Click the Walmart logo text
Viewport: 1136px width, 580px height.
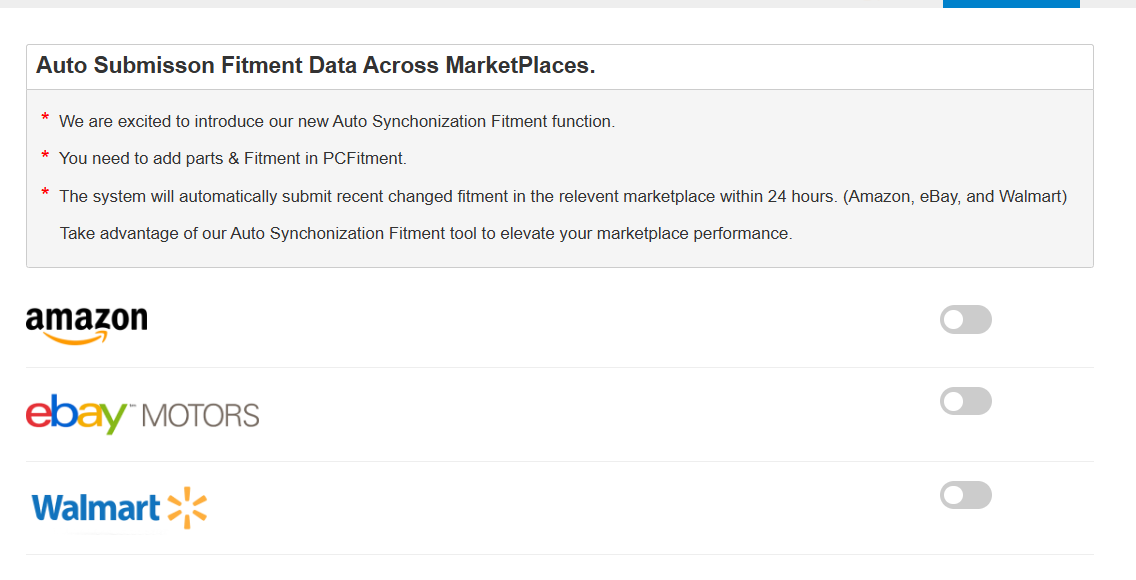[96, 508]
